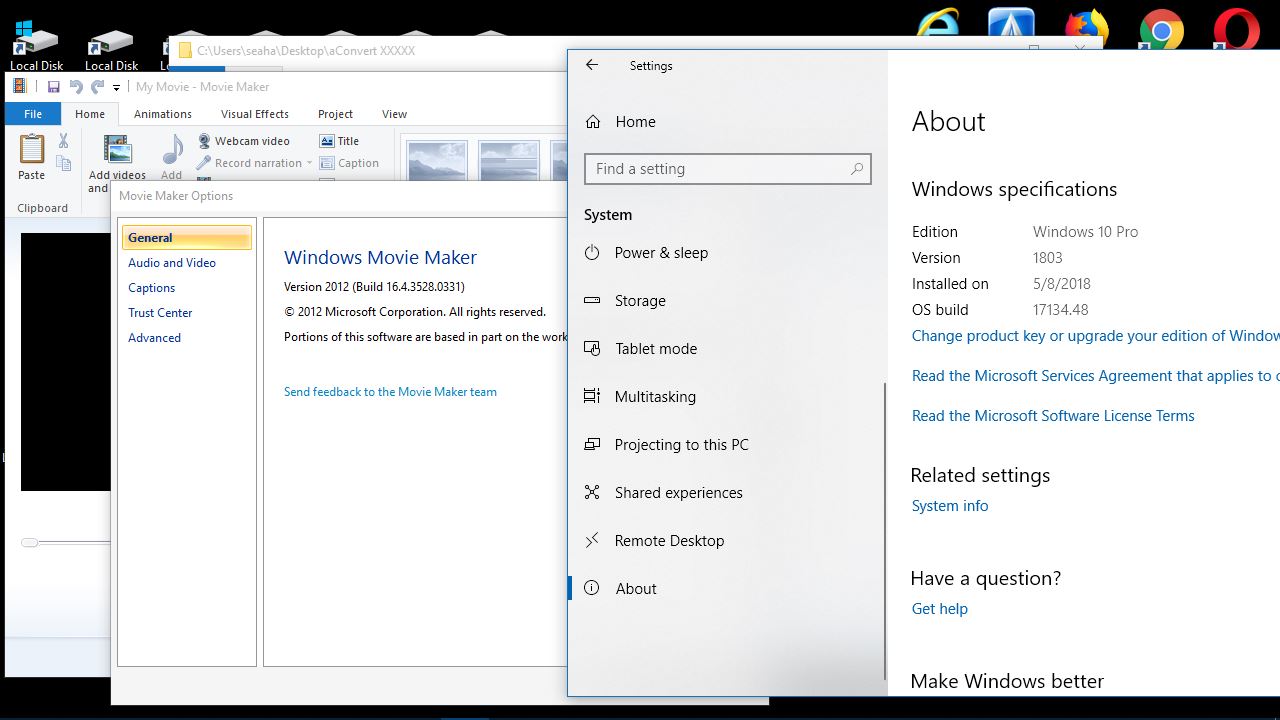Click the Internet Explorer desktop icon
The width and height of the screenshot is (1280, 720).
coord(939,28)
